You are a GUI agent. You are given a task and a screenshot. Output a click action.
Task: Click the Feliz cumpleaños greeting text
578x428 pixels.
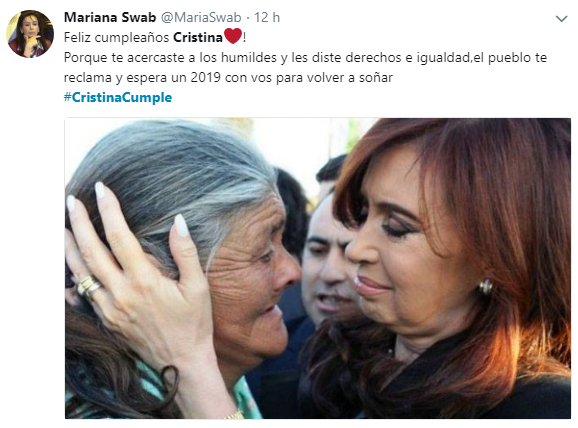point(116,37)
